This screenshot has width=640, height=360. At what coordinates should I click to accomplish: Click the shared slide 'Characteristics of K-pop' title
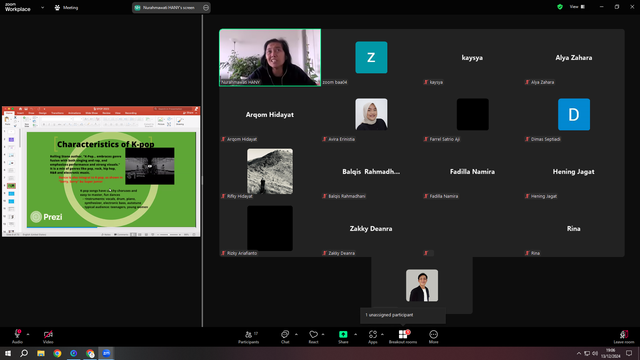tap(106, 144)
